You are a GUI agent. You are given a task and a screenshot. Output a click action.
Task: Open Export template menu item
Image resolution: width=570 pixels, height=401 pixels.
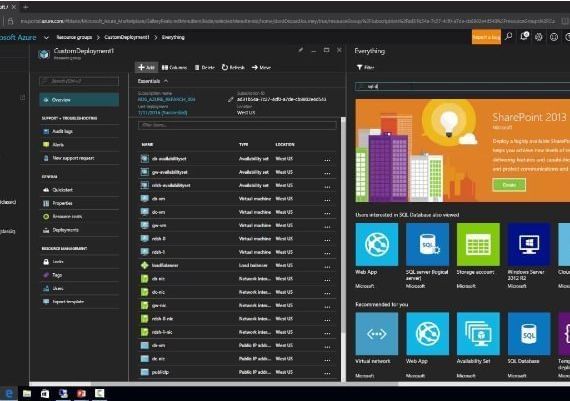(x=79, y=301)
